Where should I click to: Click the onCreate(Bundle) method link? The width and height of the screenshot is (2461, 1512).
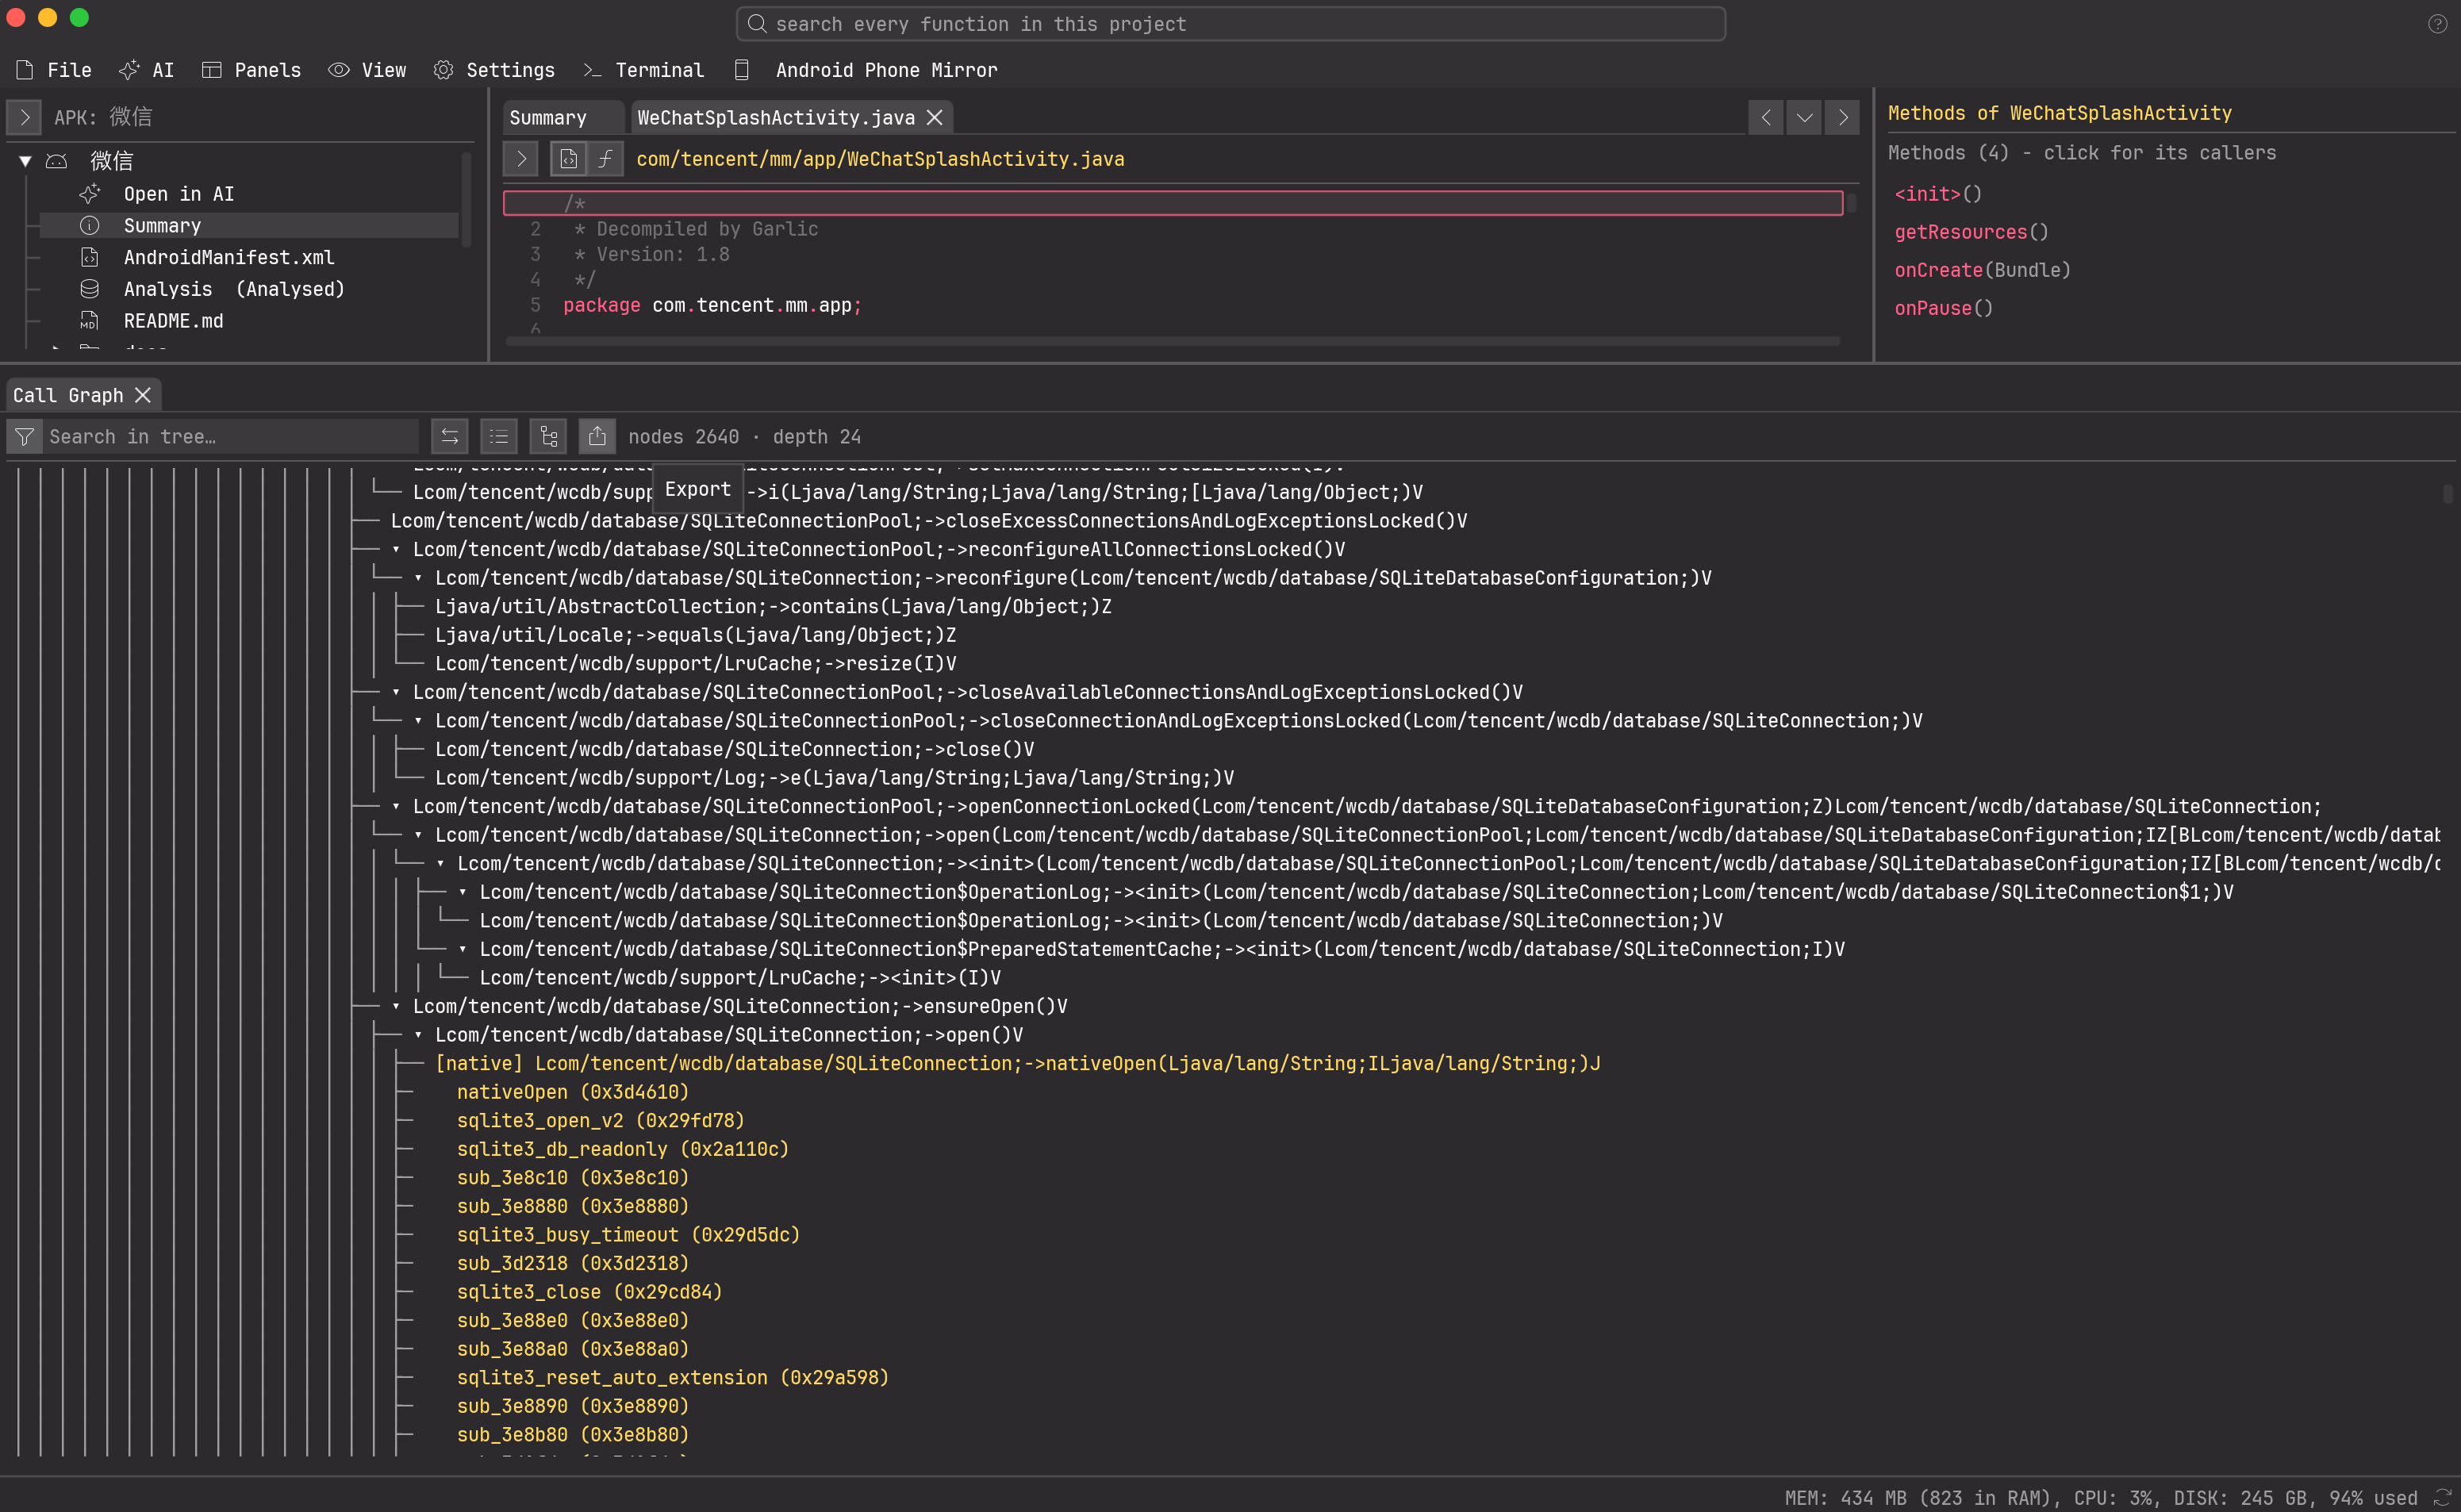tap(1982, 270)
